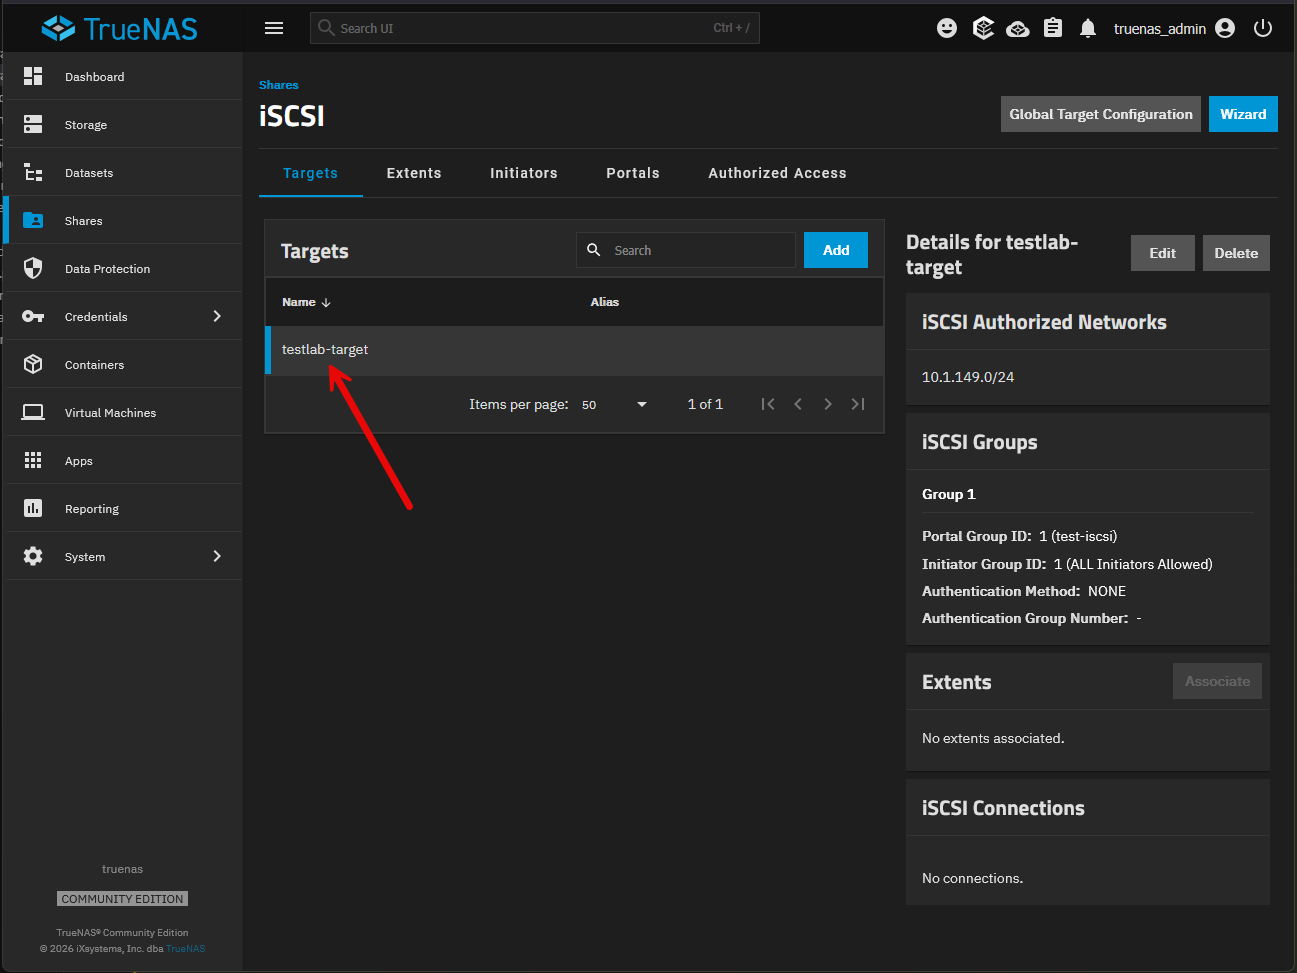Click the TrueCommand status icon
The image size is (1297, 973).
(x=983, y=28)
